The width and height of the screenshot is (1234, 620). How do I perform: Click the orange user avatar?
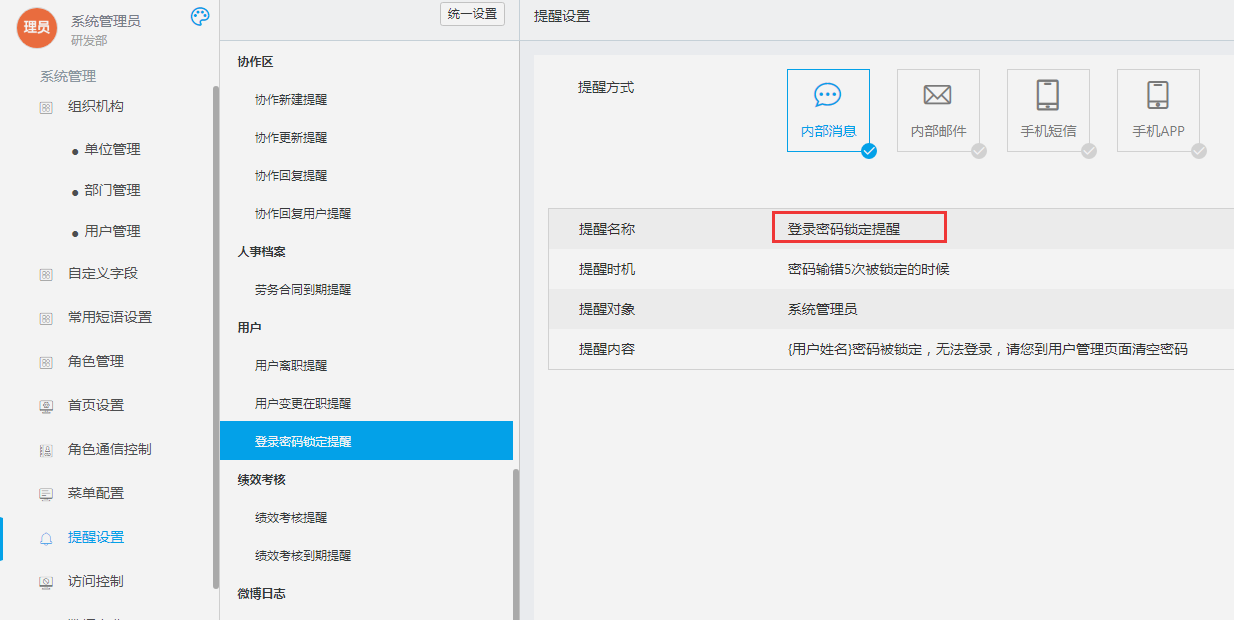pyautogui.click(x=37, y=27)
